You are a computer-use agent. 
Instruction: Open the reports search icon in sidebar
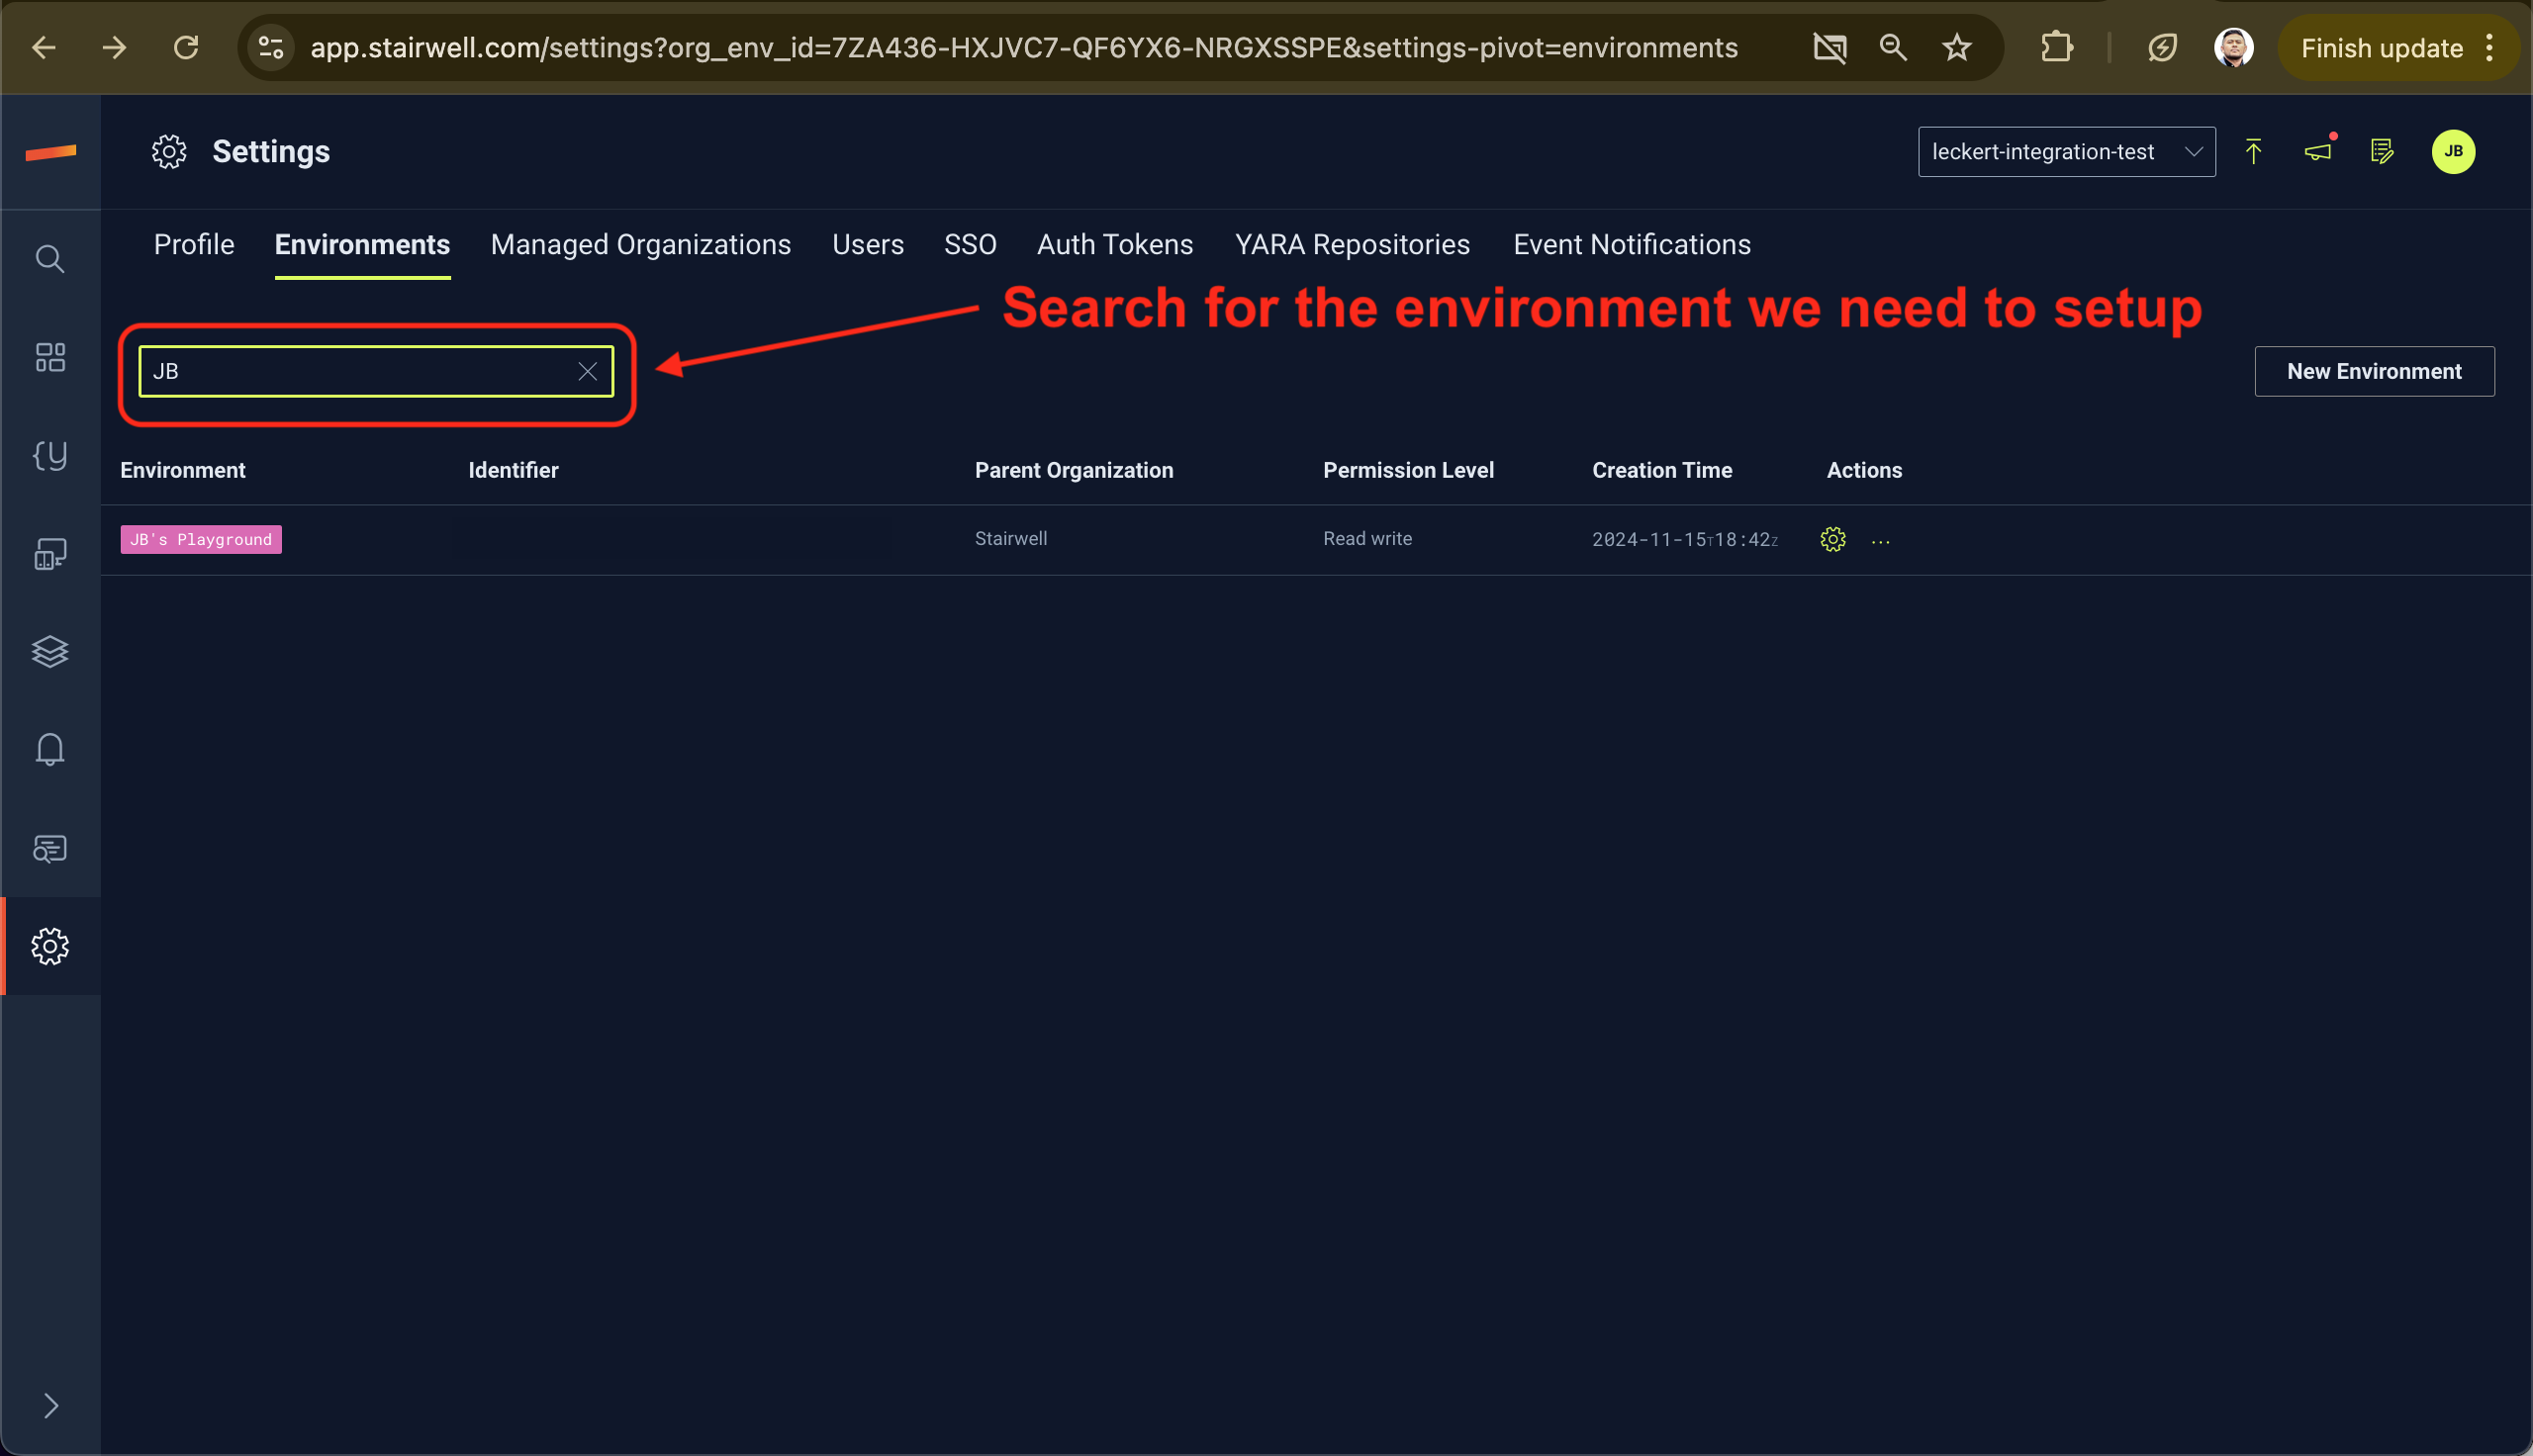tap(50, 848)
